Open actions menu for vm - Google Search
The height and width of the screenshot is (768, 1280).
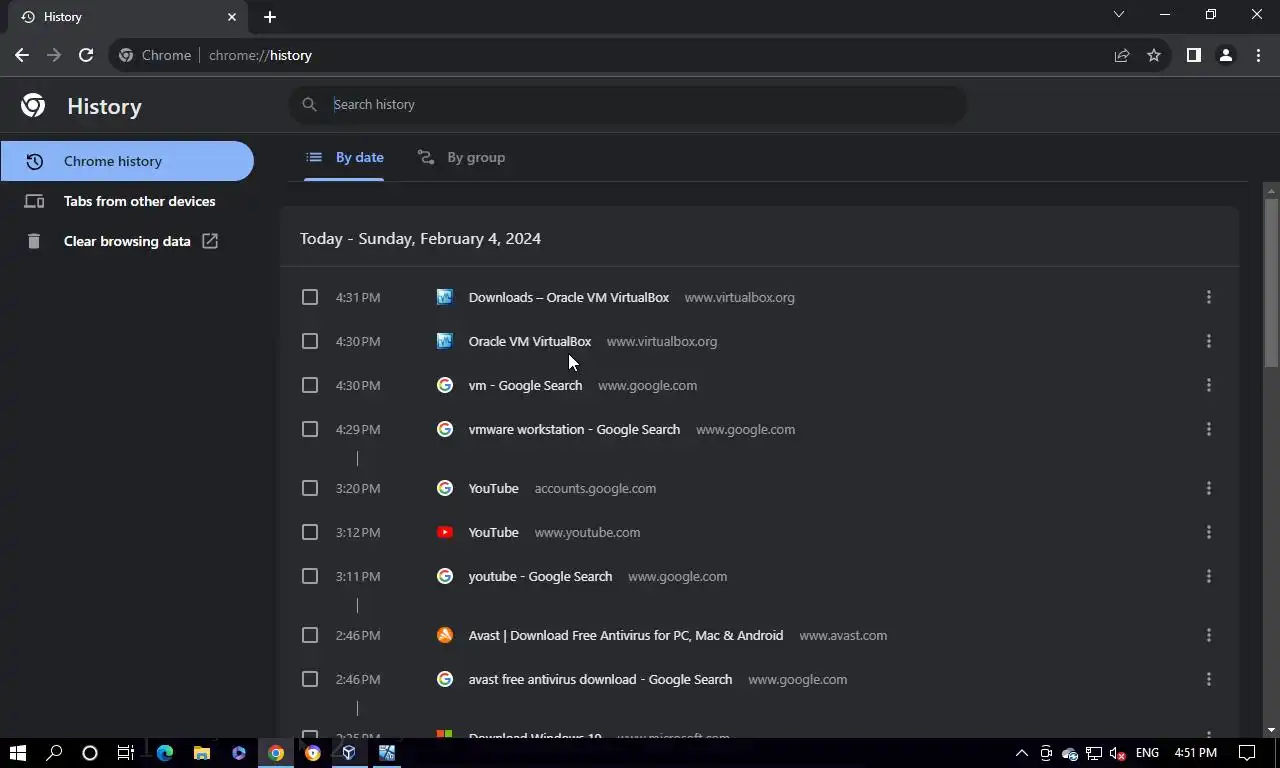(x=1209, y=385)
